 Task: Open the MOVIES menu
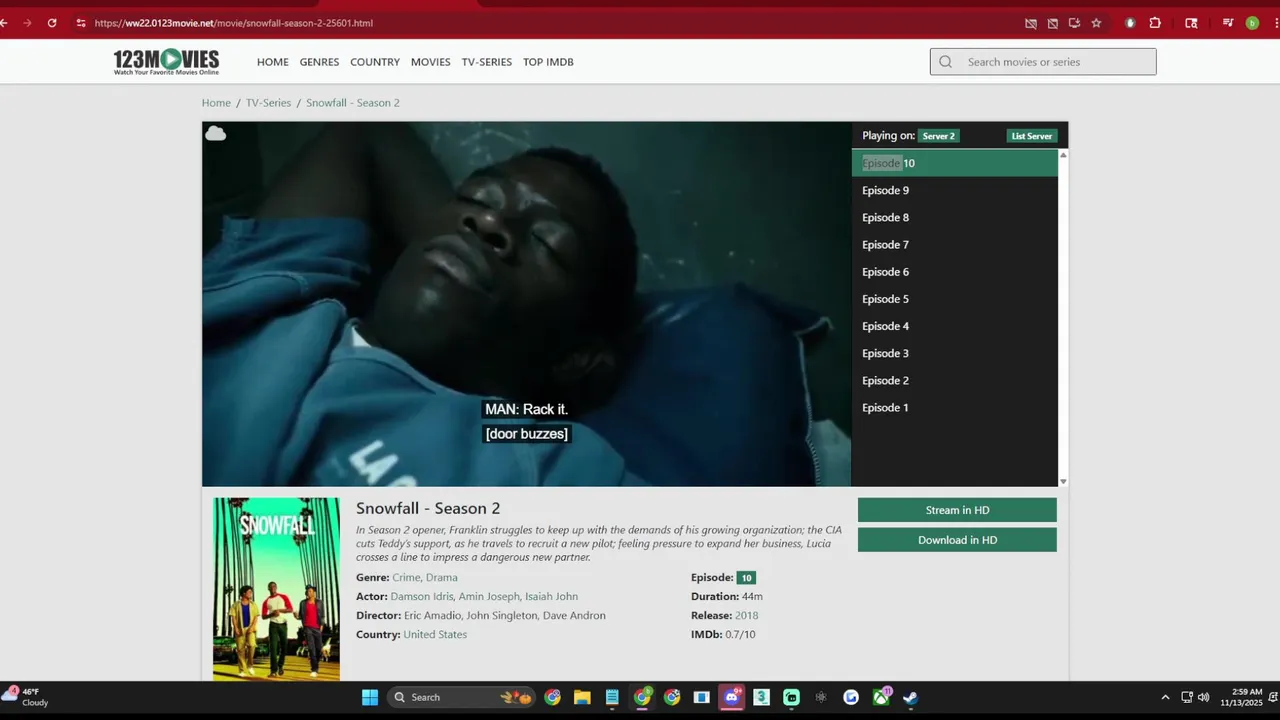(430, 62)
